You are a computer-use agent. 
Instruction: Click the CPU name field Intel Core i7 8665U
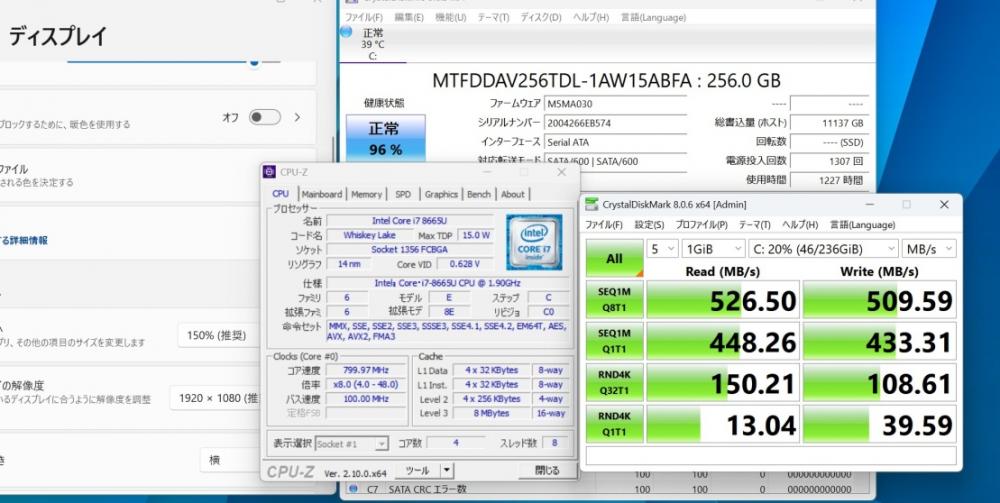409,221
